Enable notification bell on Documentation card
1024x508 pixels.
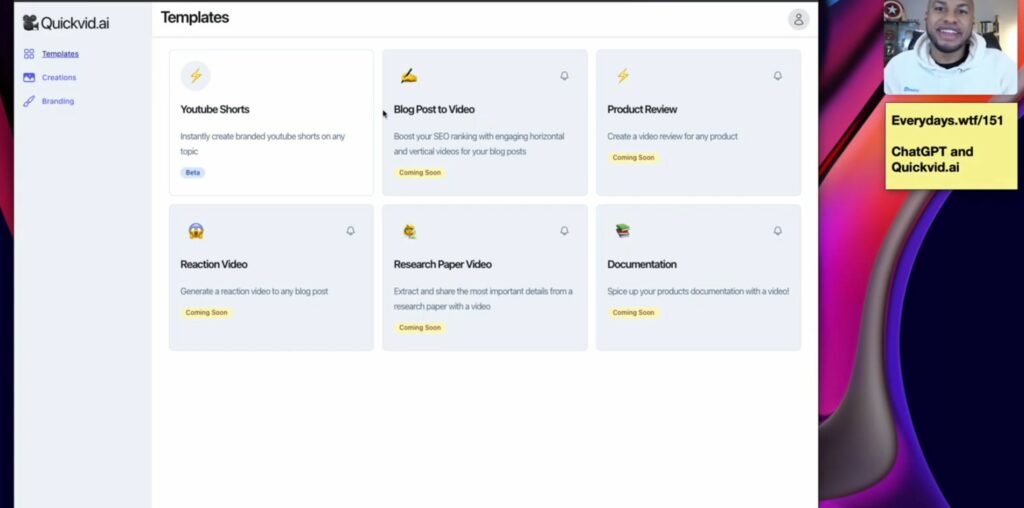[x=777, y=230]
